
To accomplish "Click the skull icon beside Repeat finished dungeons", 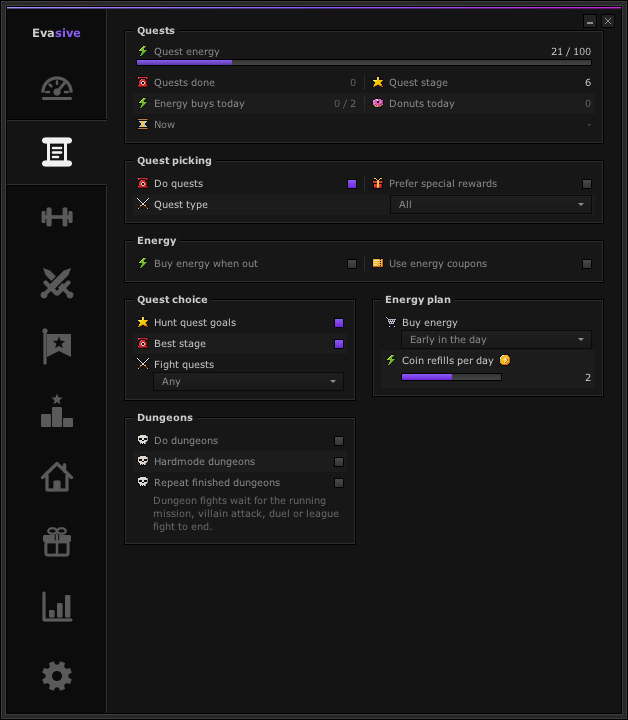I will point(143,482).
